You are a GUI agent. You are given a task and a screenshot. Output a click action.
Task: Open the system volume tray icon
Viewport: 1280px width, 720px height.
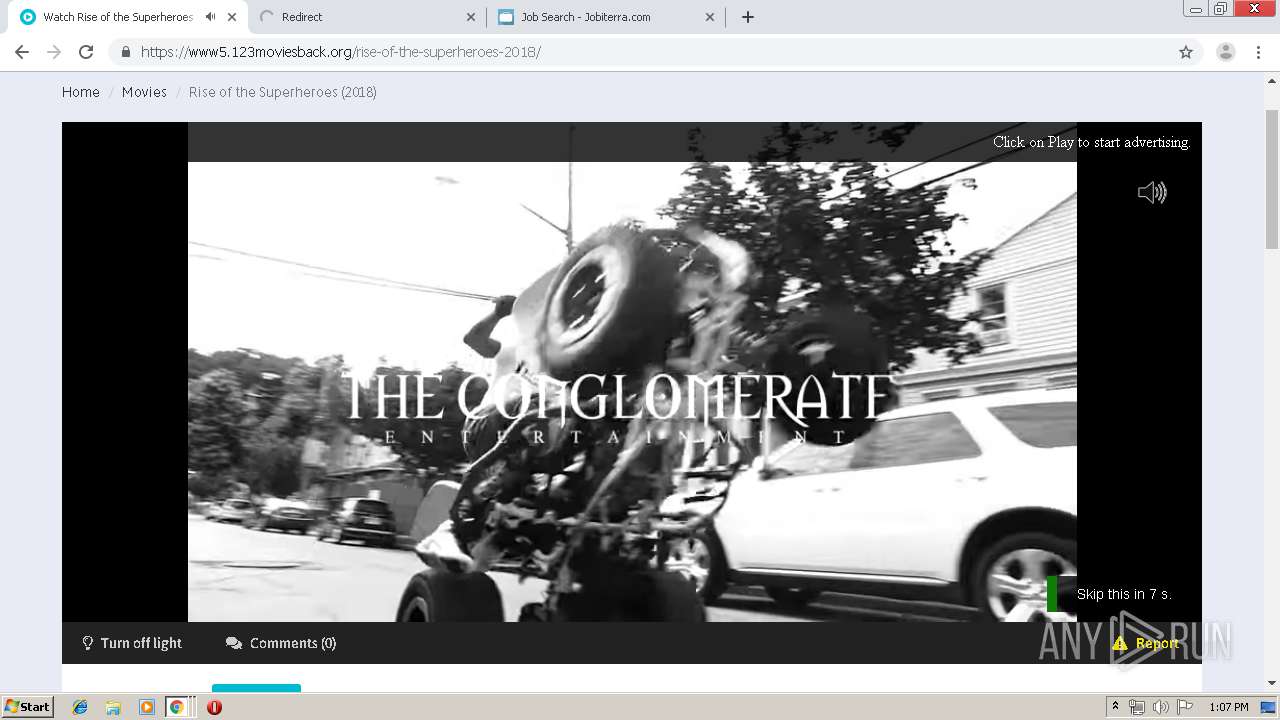(1160, 707)
